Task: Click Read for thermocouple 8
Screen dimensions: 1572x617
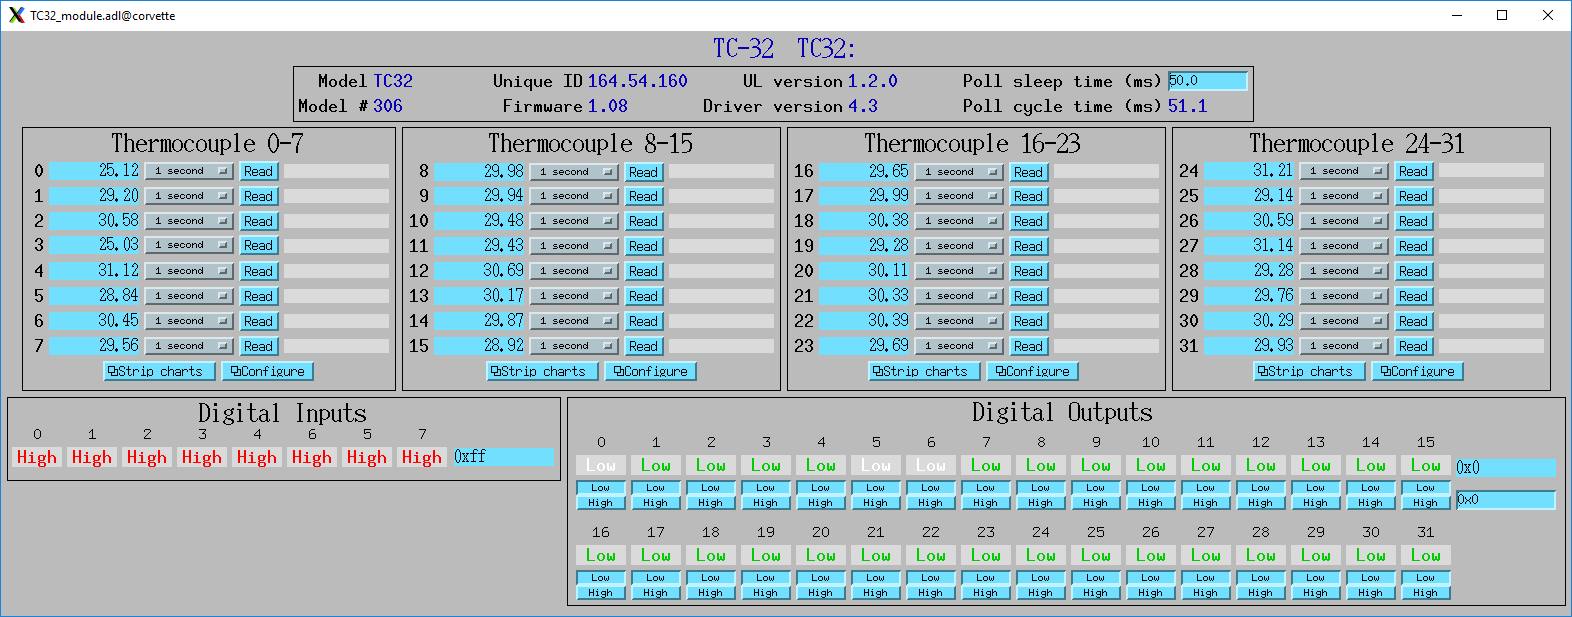Action: pyautogui.click(x=643, y=171)
